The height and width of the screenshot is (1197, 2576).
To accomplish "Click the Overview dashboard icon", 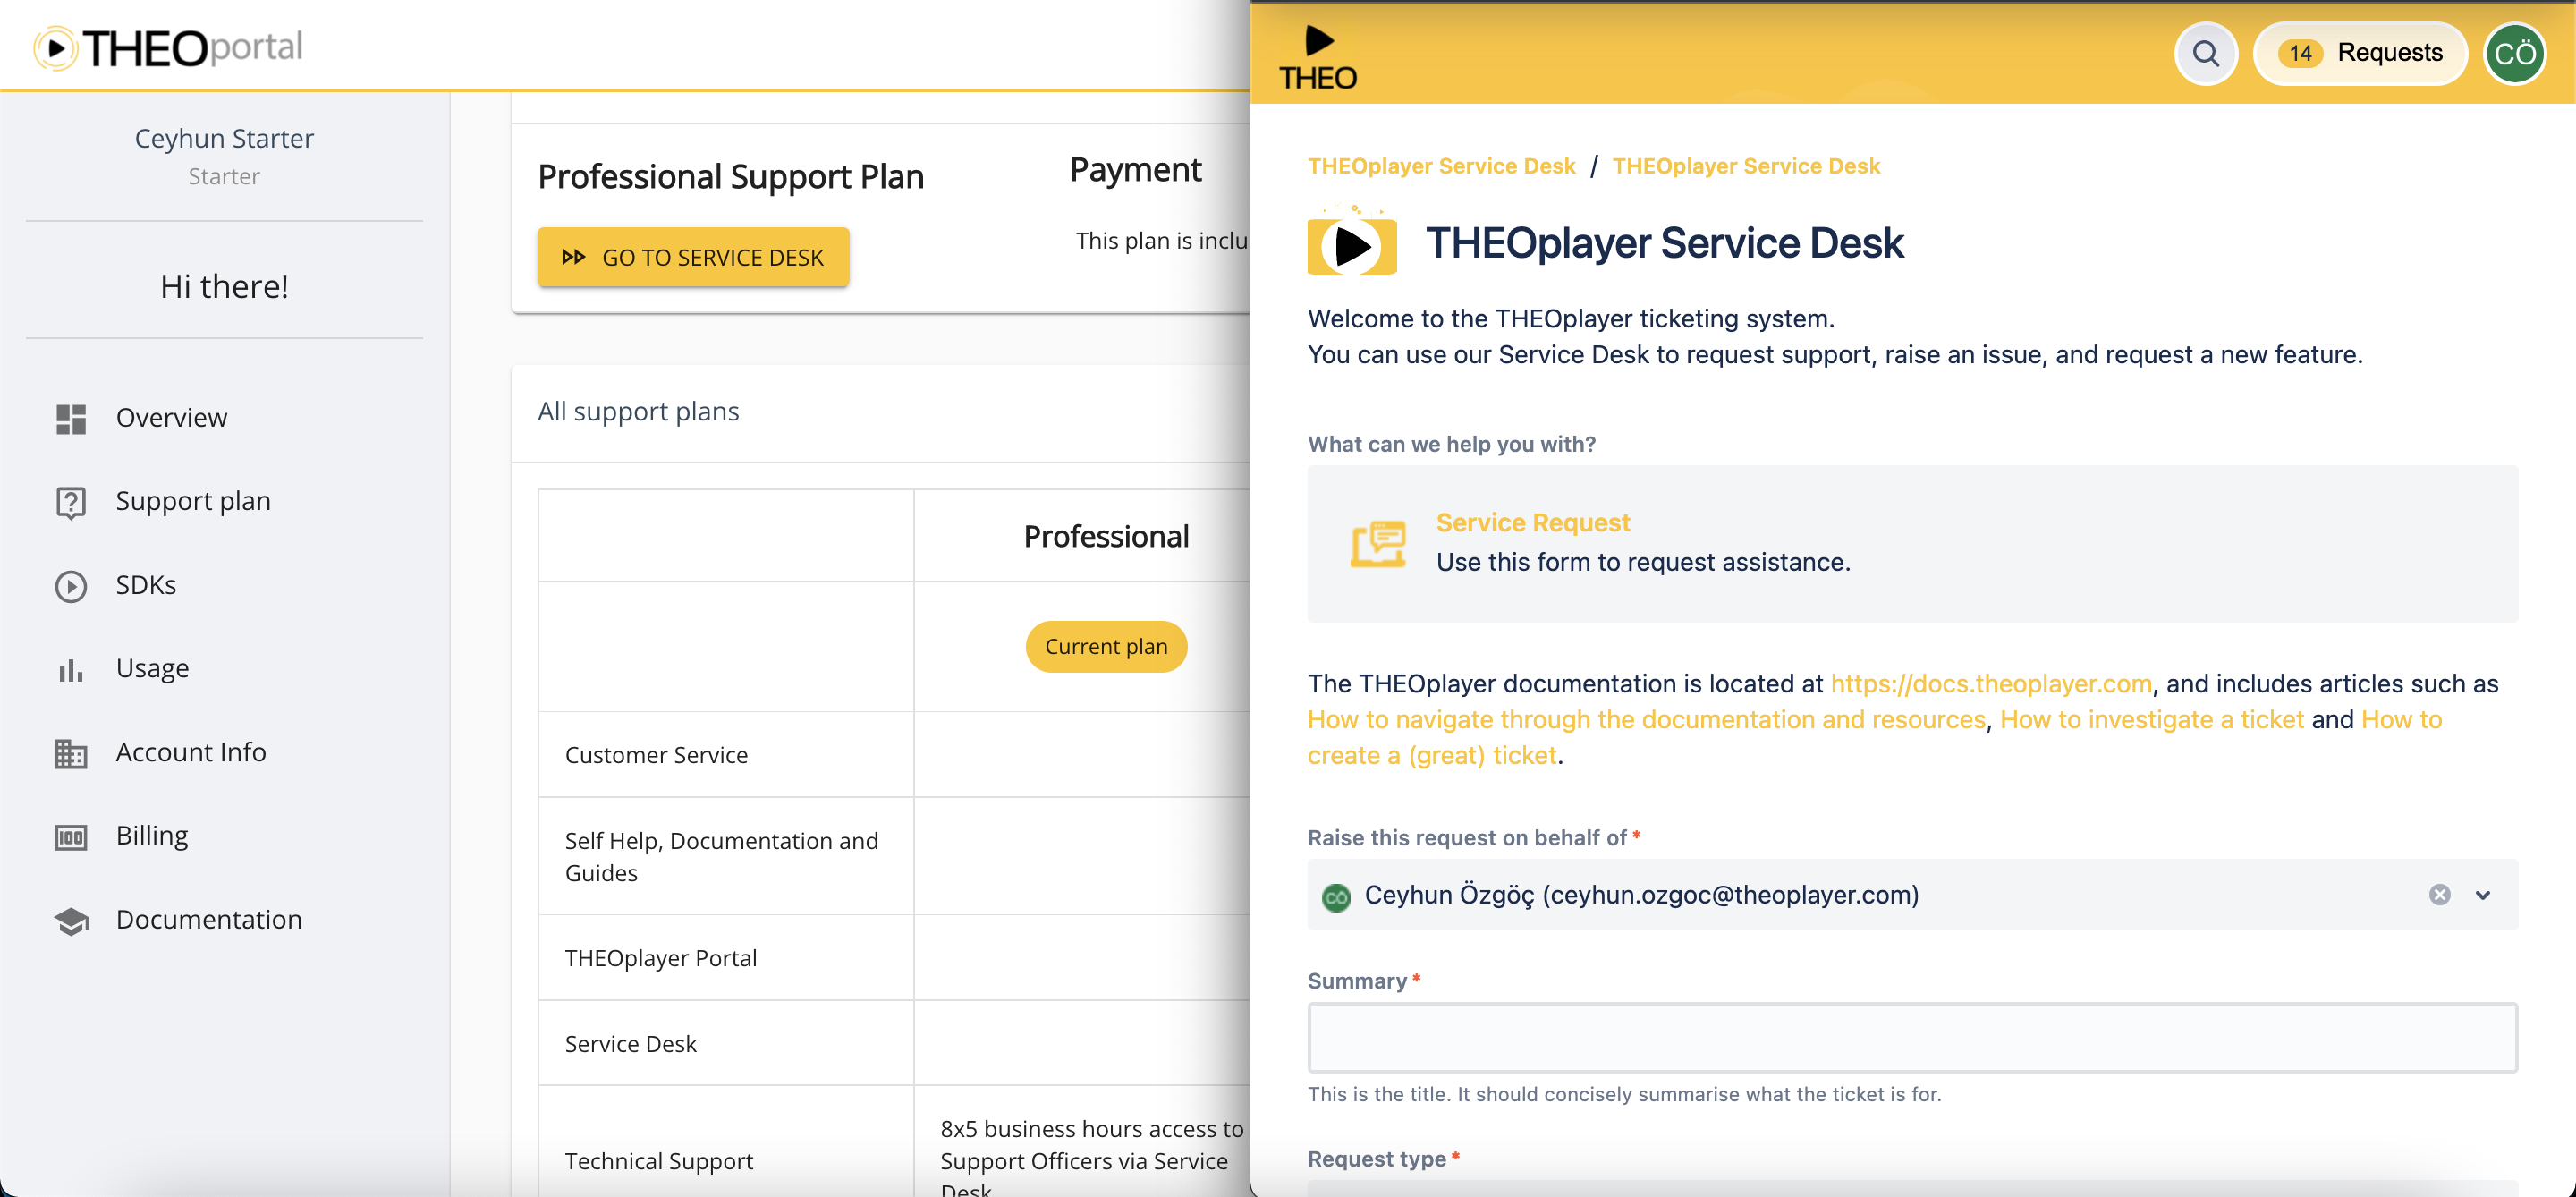I will pyautogui.click(x=71, y=418).
